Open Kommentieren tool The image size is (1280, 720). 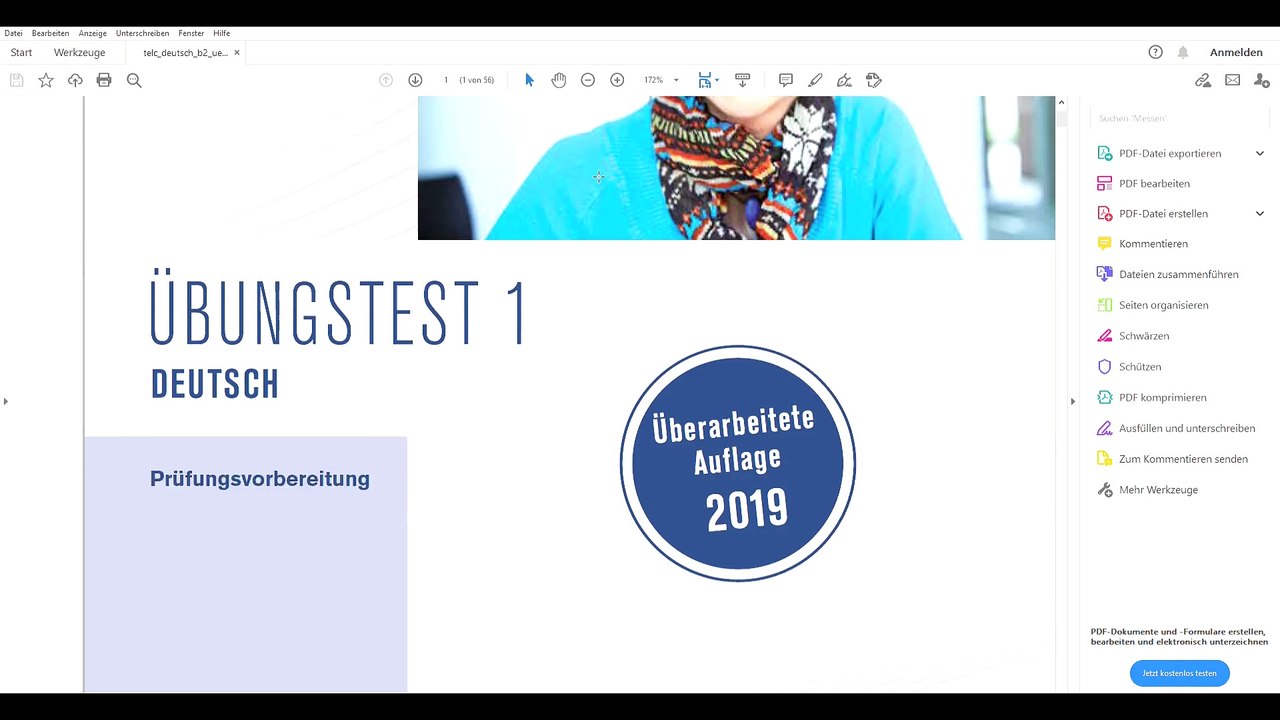(x=1142, y=243)
